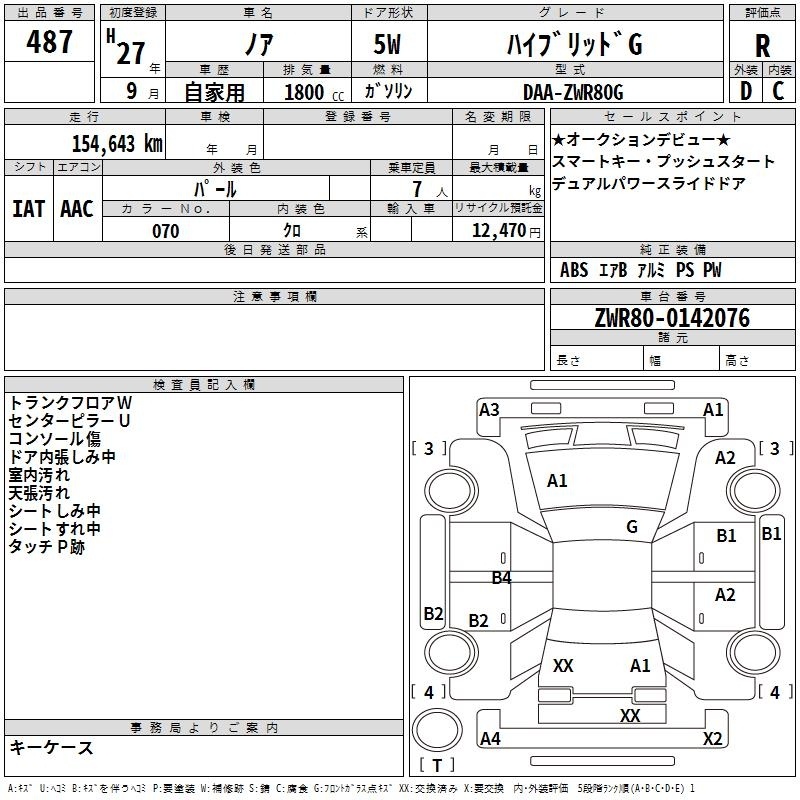Click interior grade letter C
The width and height of the screenshot is (800, 800).
778,91
